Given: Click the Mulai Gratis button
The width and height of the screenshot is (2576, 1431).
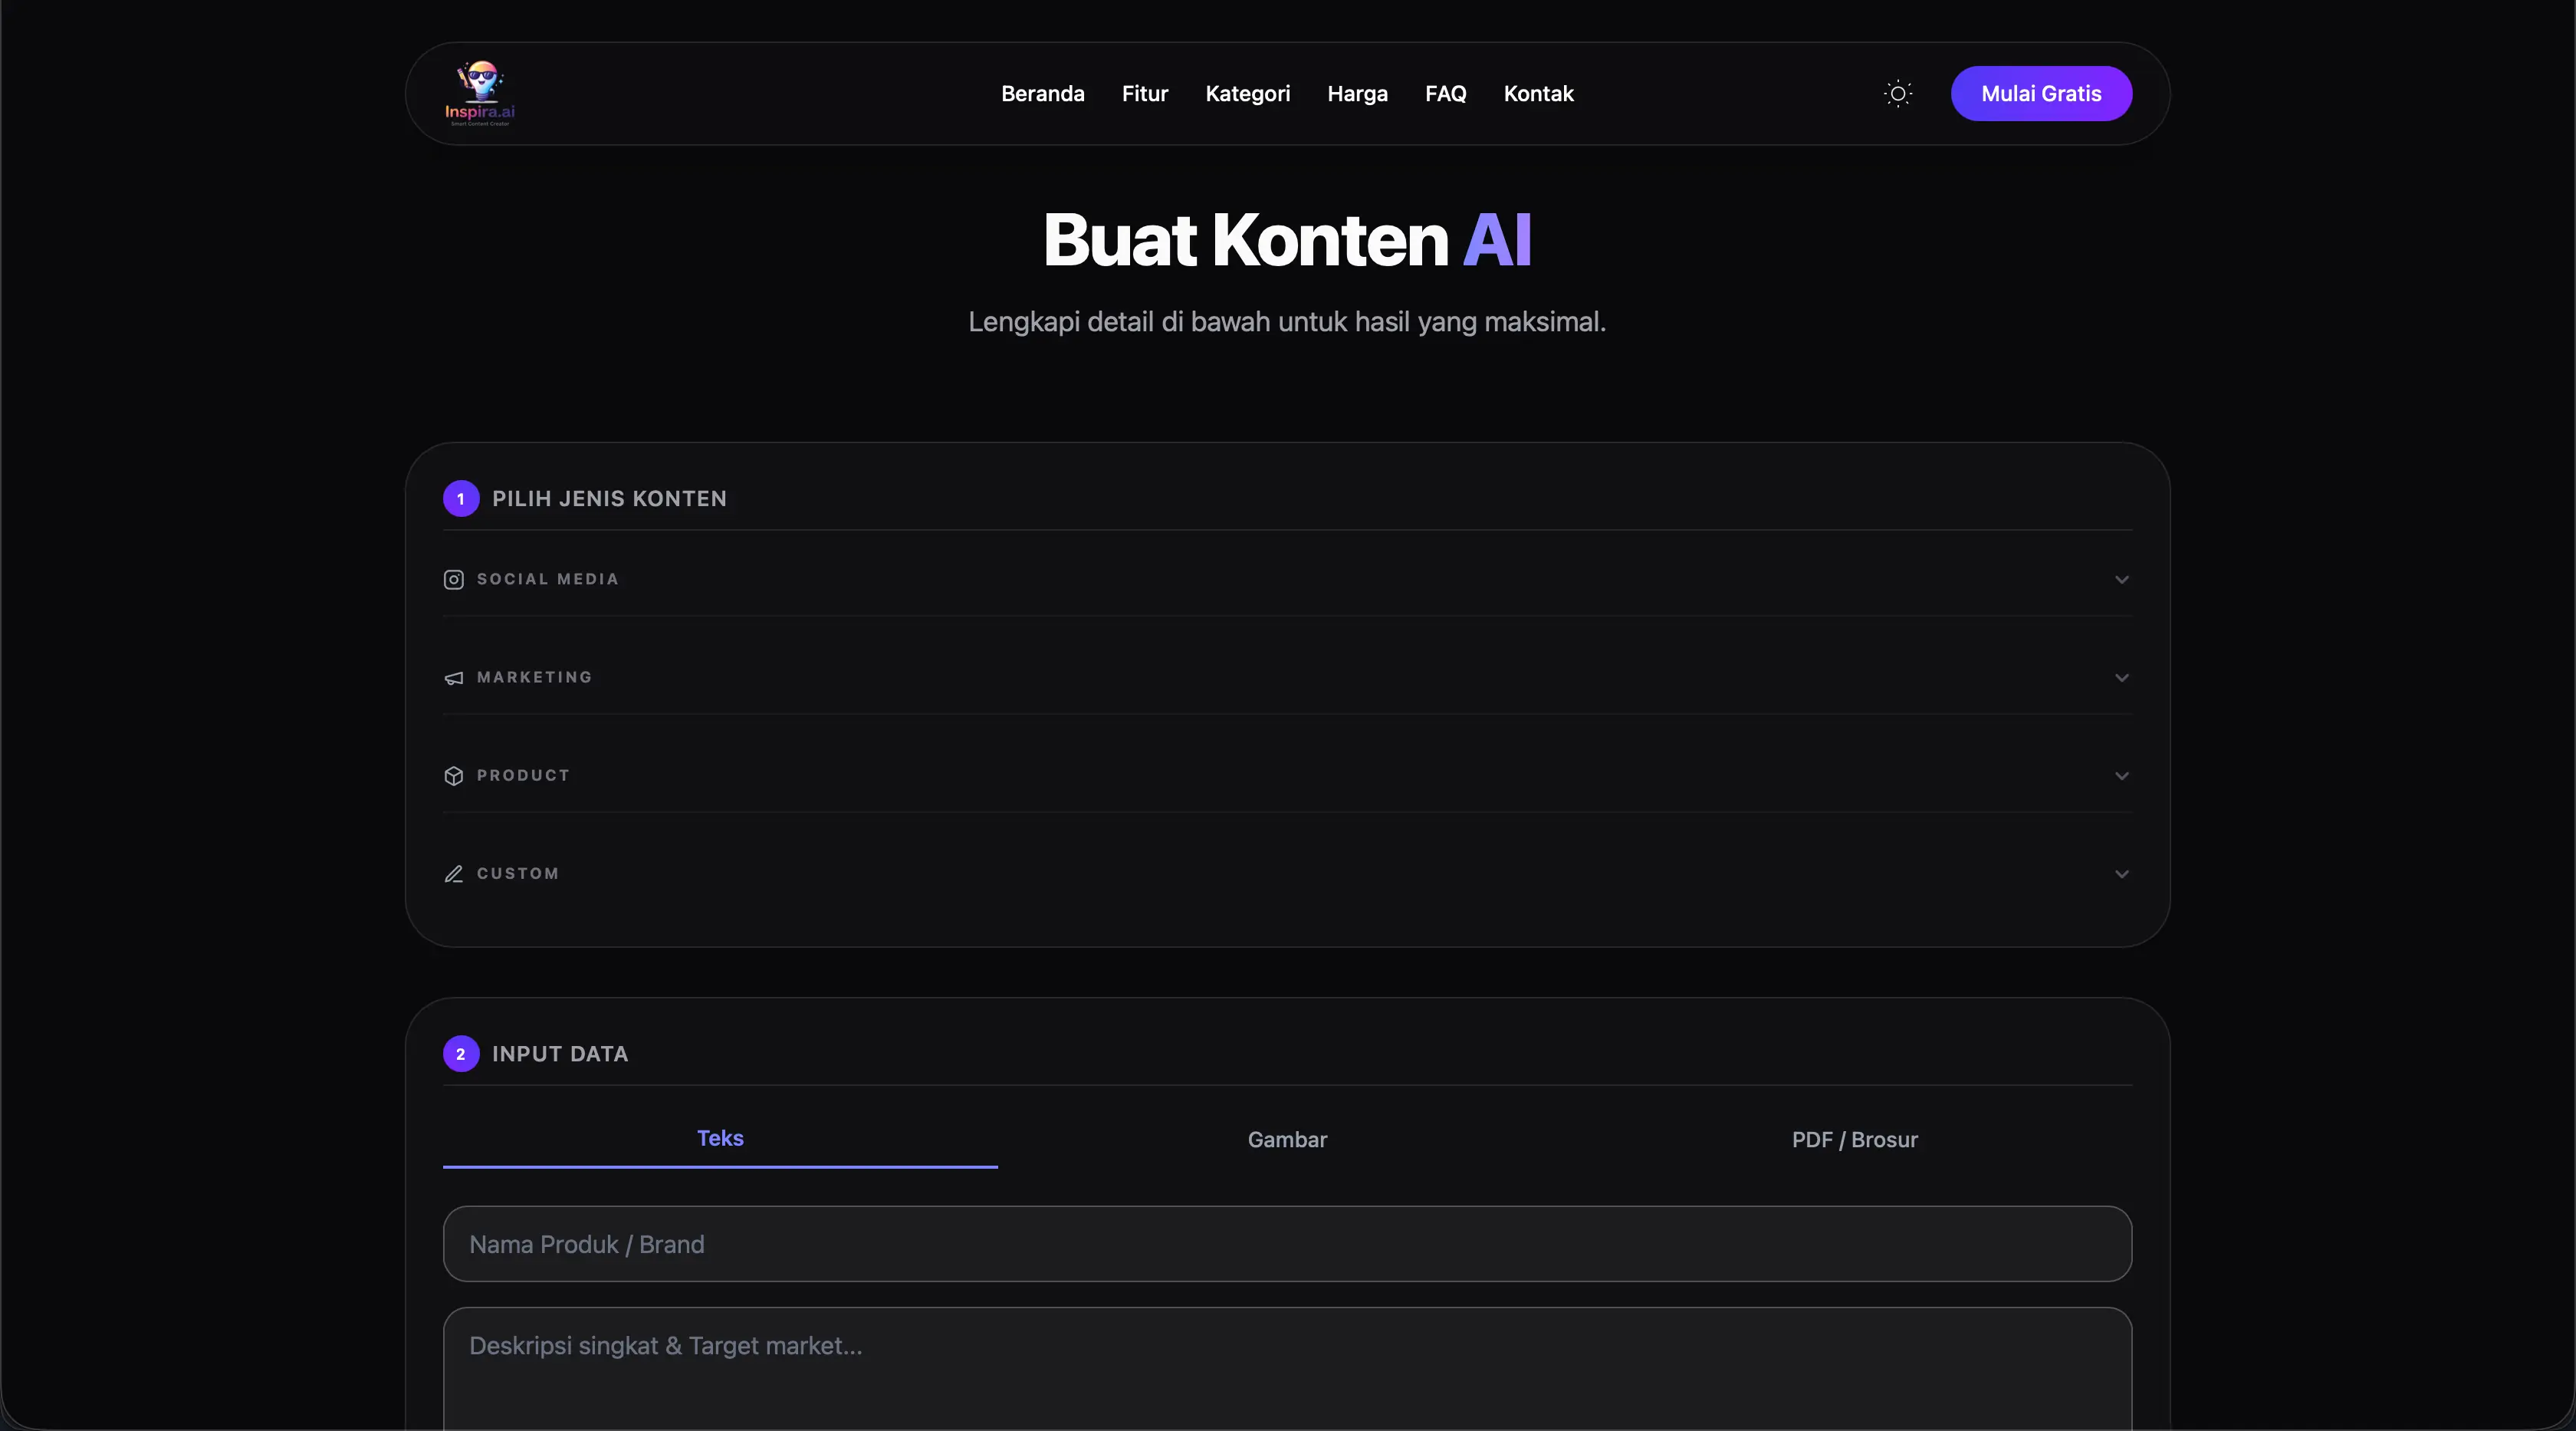Looking at the screenshot, I should pos(2041,94).
